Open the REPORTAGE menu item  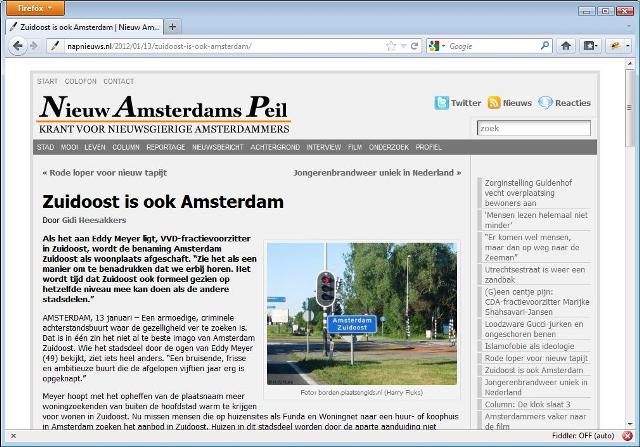[x=166, y=147]
